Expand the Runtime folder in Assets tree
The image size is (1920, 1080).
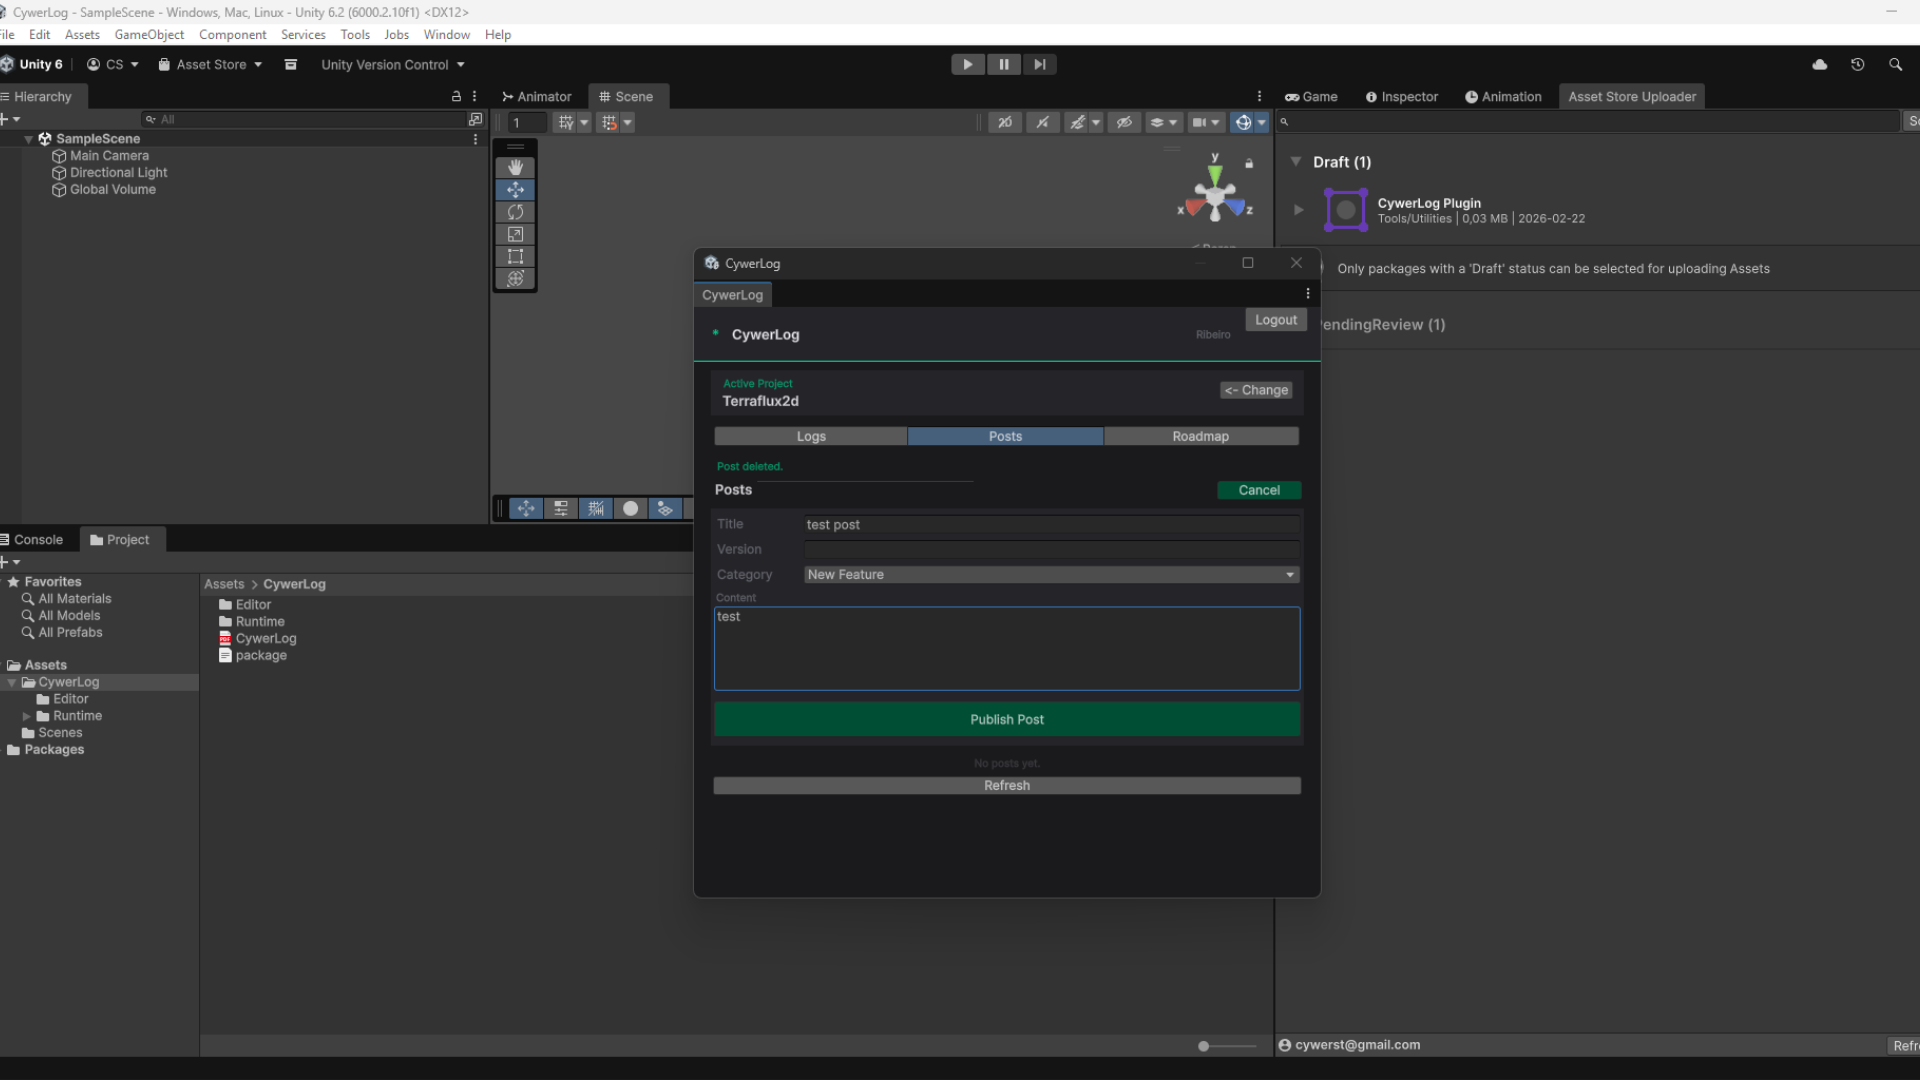point(26,716)
